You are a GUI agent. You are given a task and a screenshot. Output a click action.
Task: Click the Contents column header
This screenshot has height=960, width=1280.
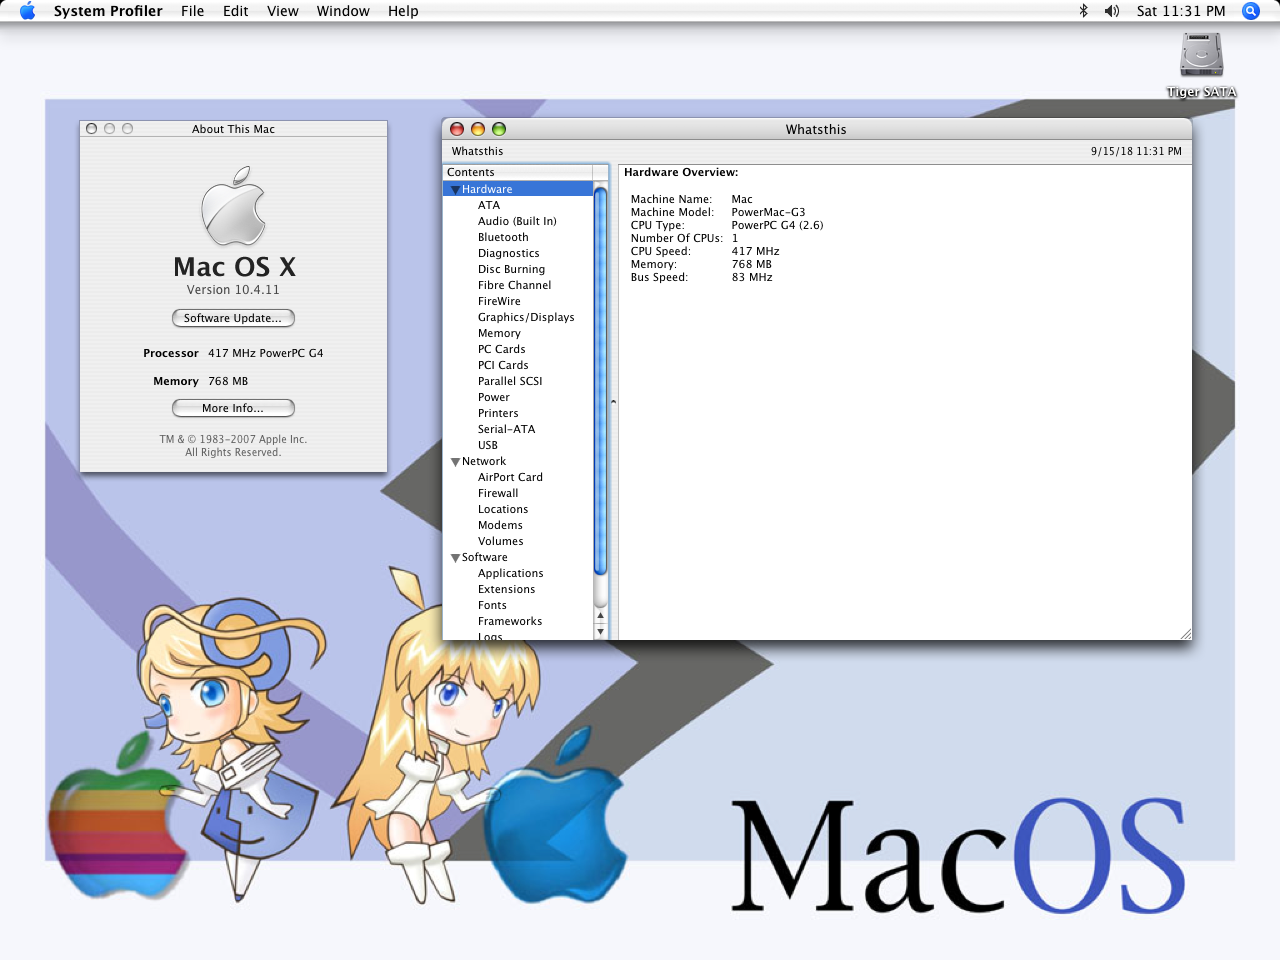pos(518,172)
